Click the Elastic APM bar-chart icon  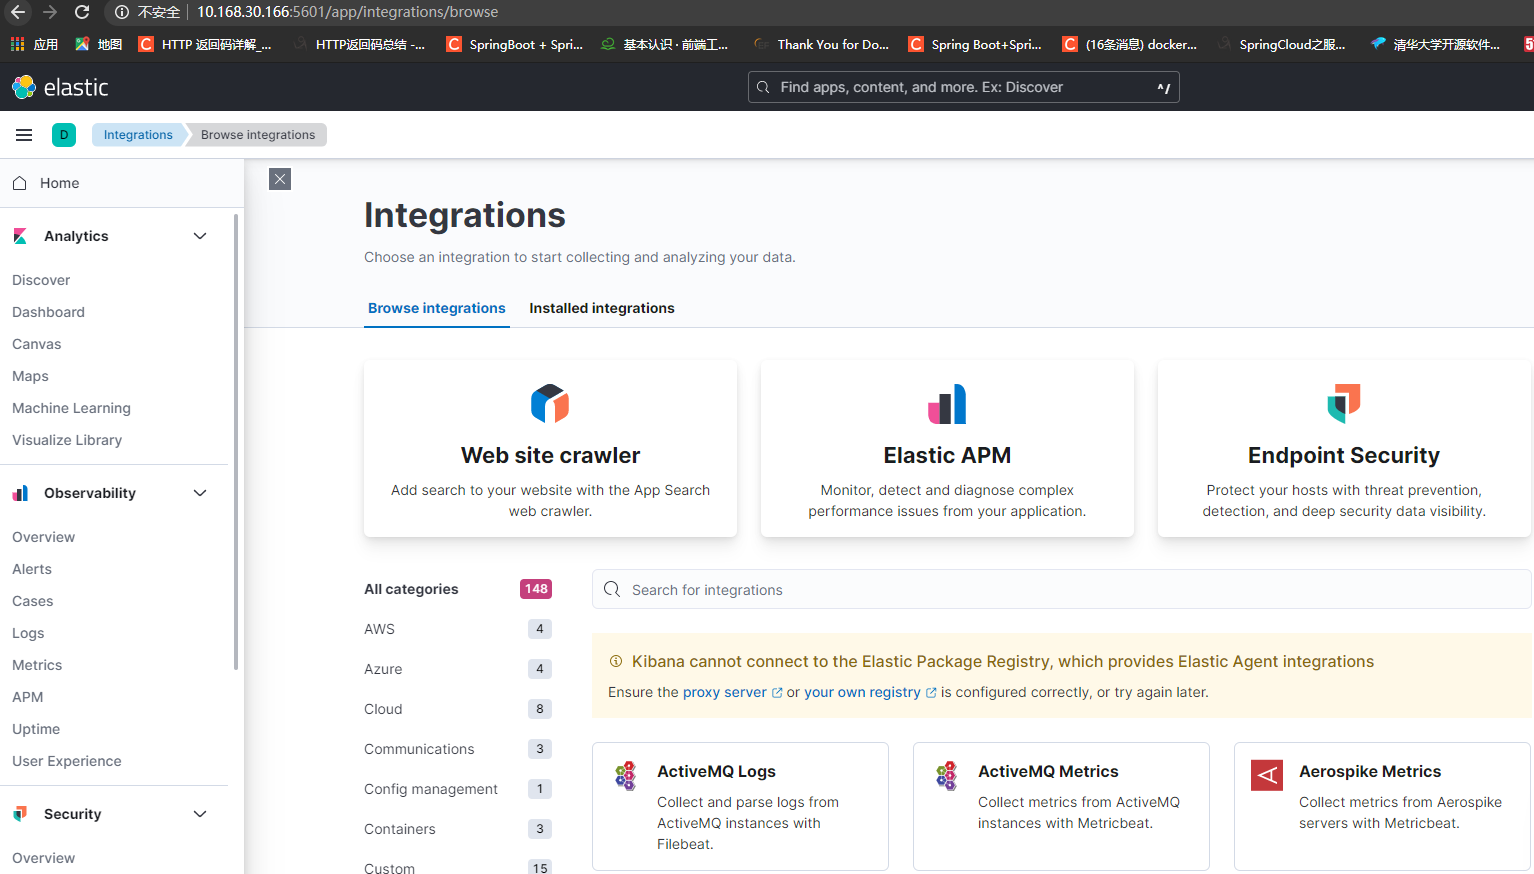(947, 404)
